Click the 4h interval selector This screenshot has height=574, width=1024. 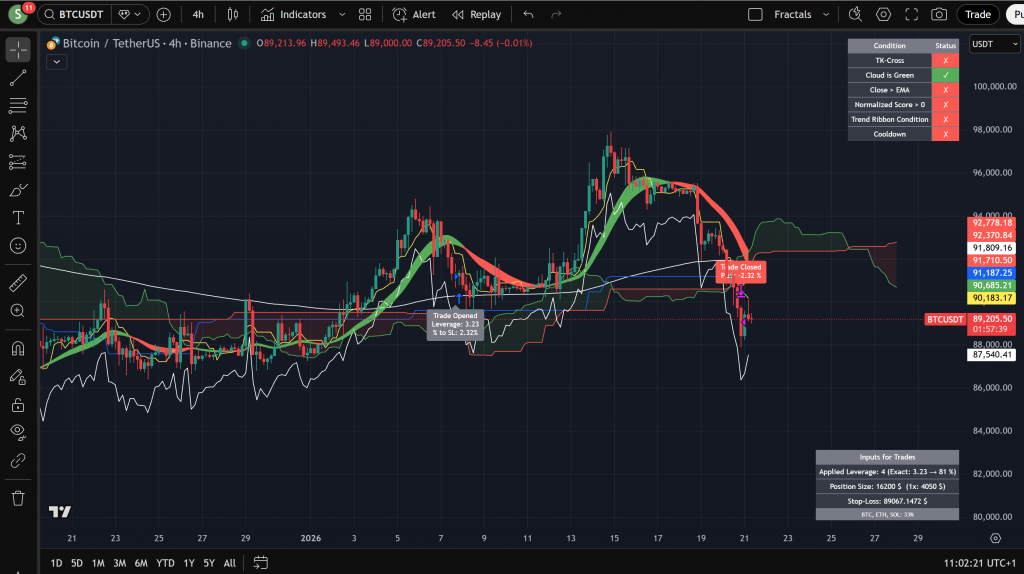pos(198,15)
